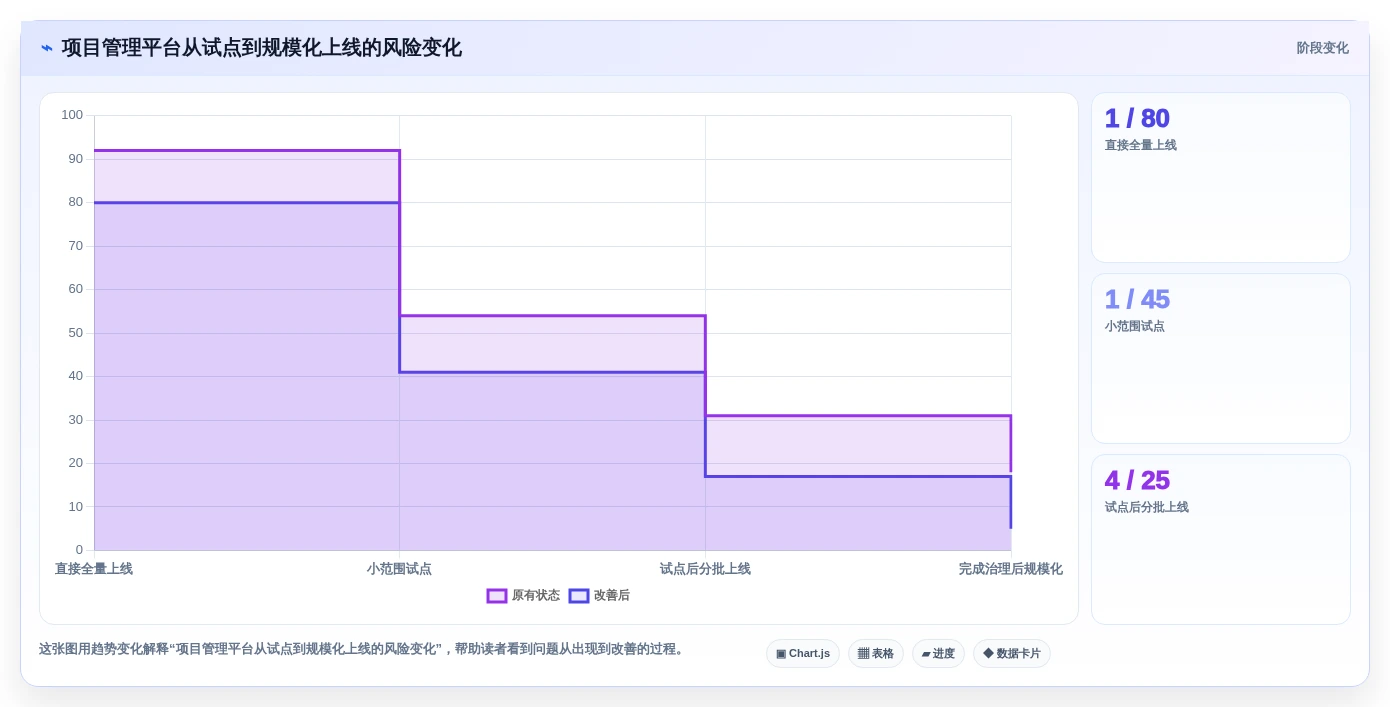Click the y-axis value 20
1390x707 pixels.
76,463
